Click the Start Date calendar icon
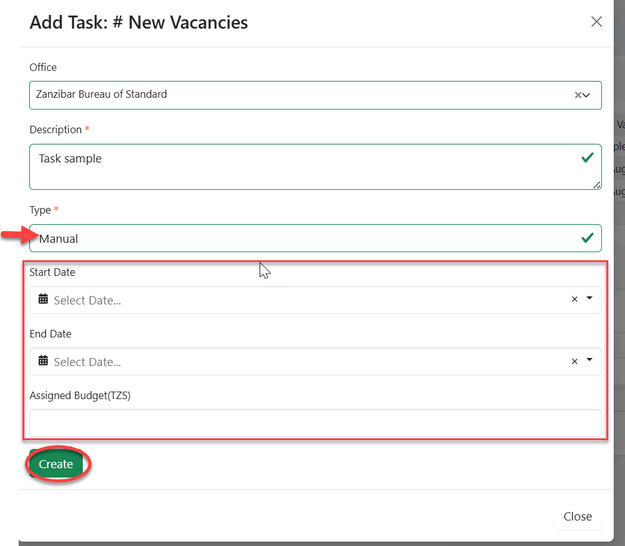Screen dimensions: 625x546 tap(43, 300)
